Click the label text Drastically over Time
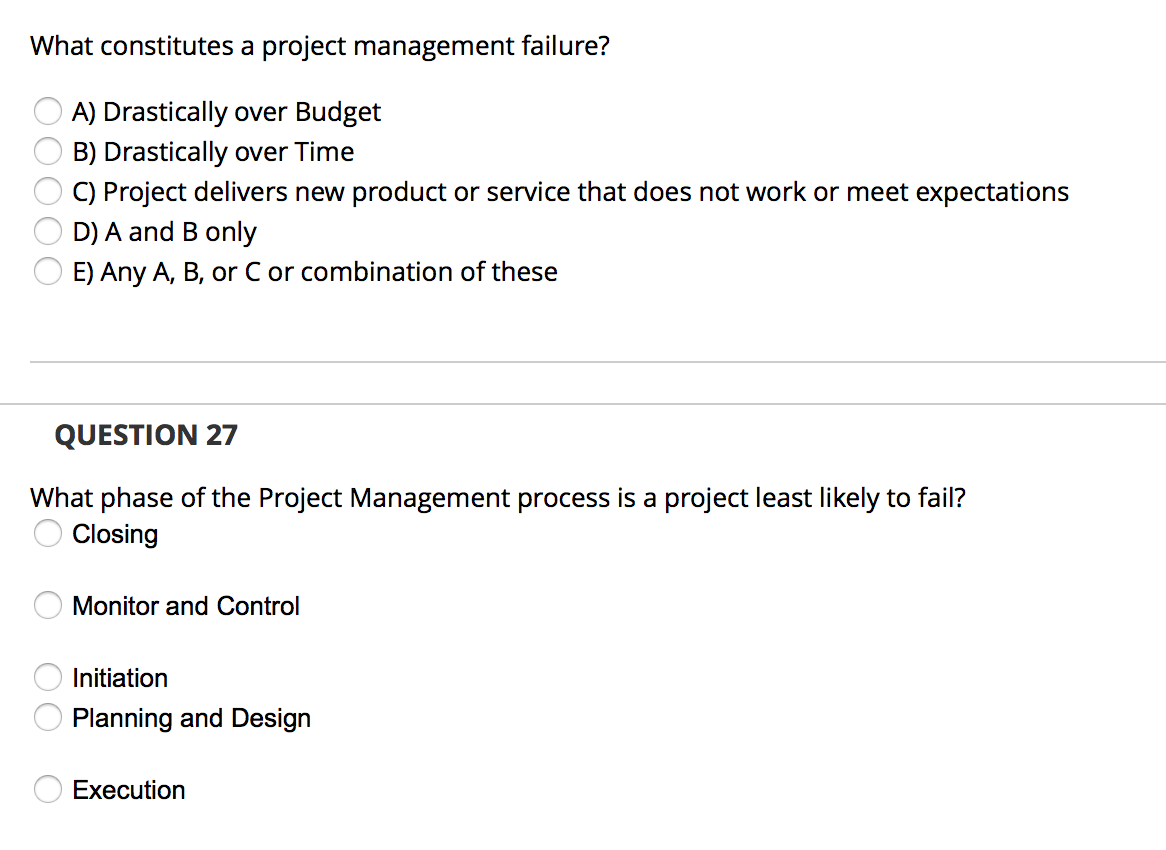Screen dimensions: 1166x850 pos(214,151)
